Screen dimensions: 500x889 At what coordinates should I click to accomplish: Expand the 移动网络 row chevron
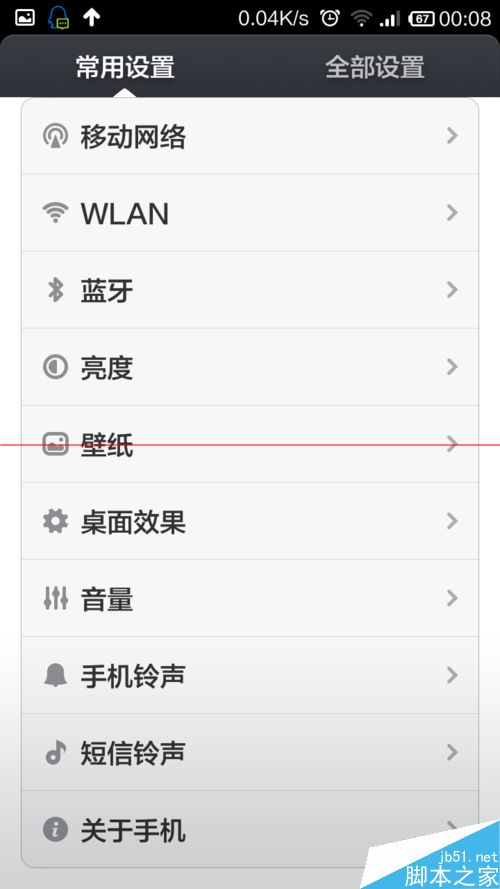click(x=452, y=136)
